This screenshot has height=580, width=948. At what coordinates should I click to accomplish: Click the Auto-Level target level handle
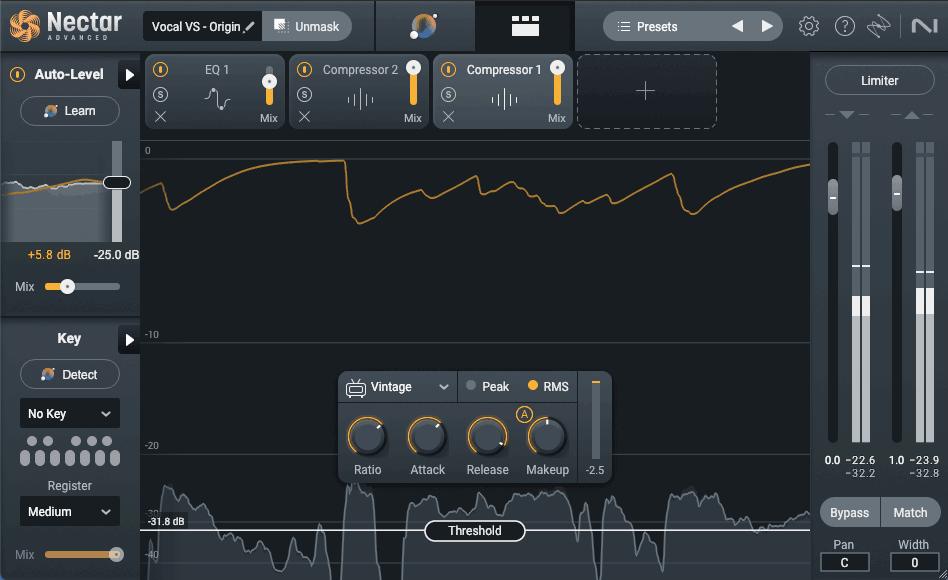pyautogui.click(x=117, y=183)
